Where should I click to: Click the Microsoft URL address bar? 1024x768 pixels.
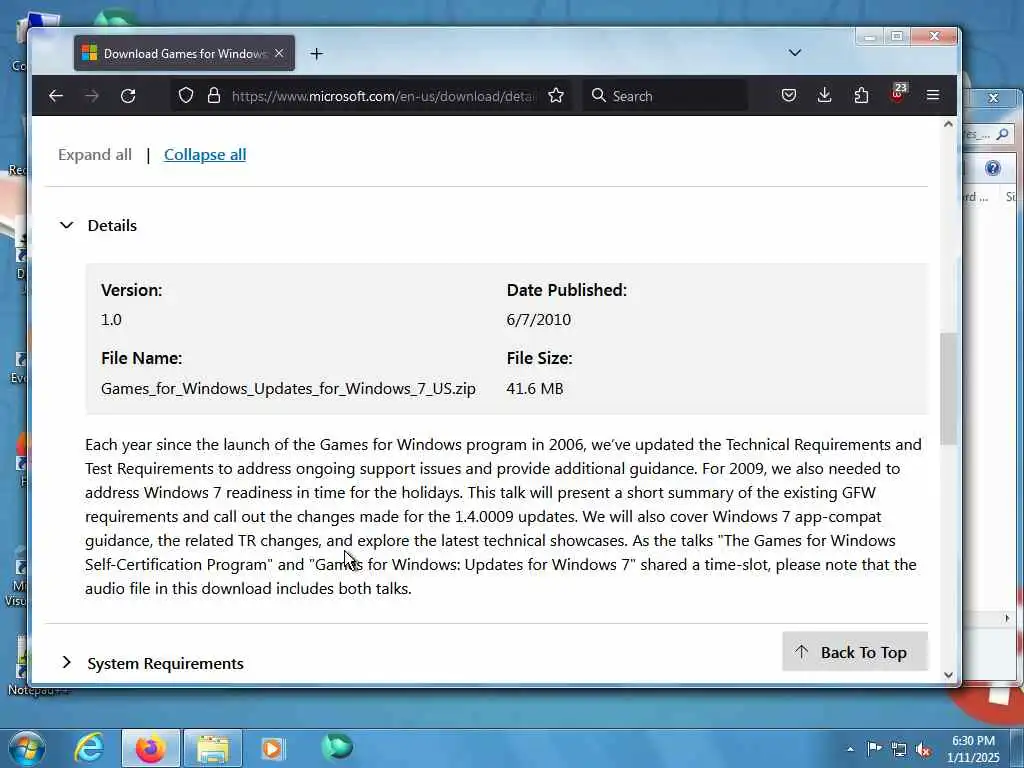pyautogui.click(x=383, y=96)
